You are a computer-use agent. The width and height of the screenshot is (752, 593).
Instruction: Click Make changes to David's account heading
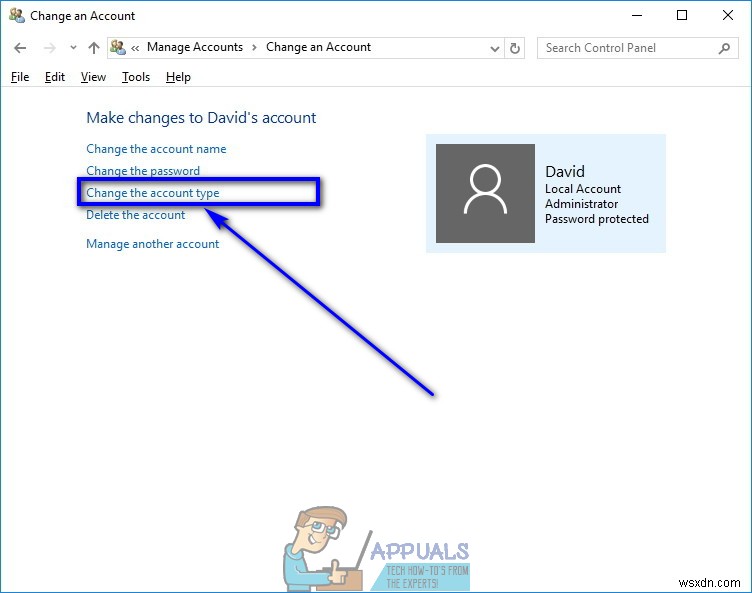[x=201, y=118]
